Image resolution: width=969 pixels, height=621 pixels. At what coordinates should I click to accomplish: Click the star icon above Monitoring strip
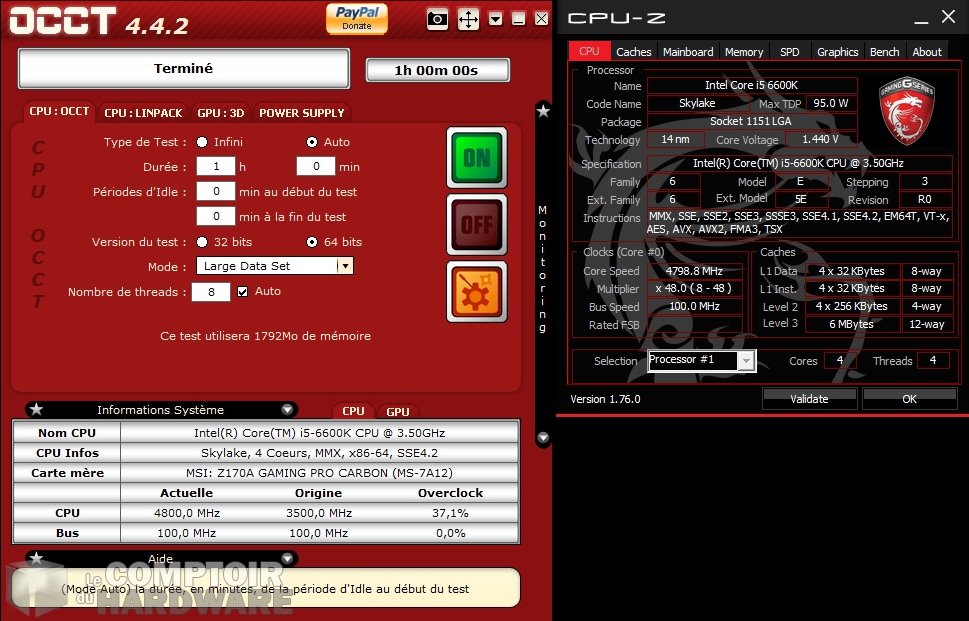click(x=543, y=111)
